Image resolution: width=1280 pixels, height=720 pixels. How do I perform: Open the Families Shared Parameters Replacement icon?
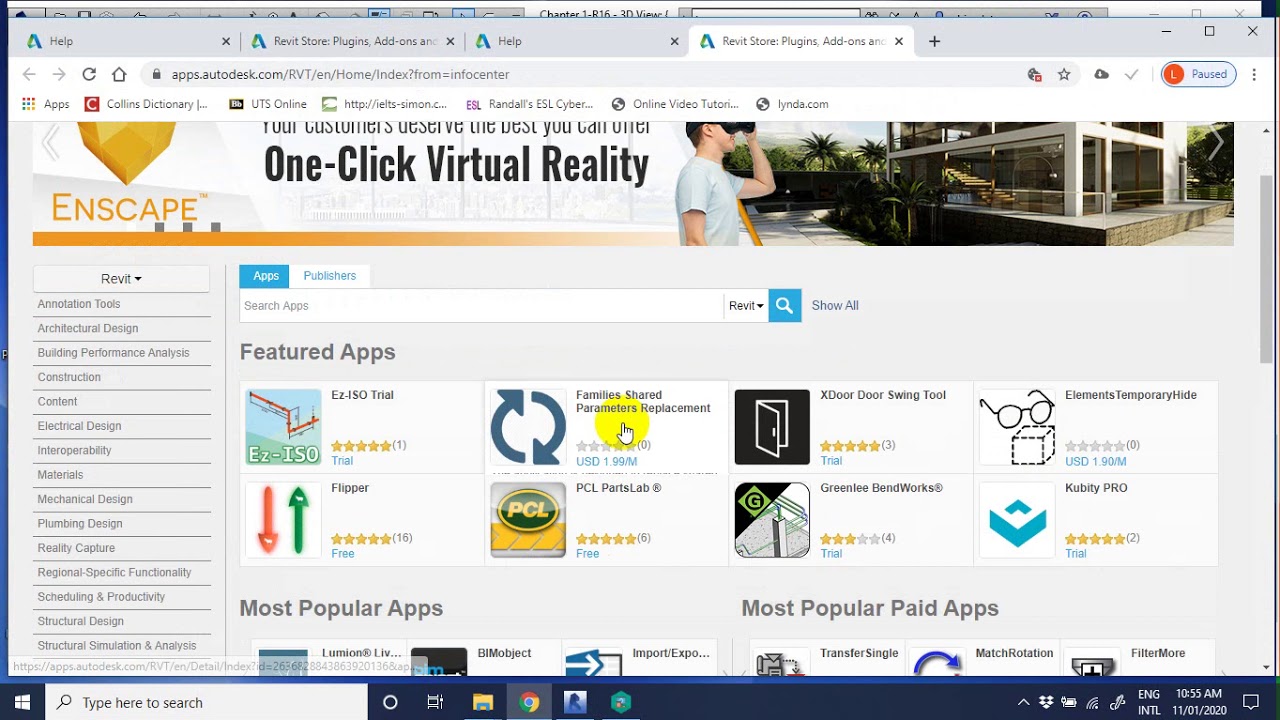(x=528, y=427)
